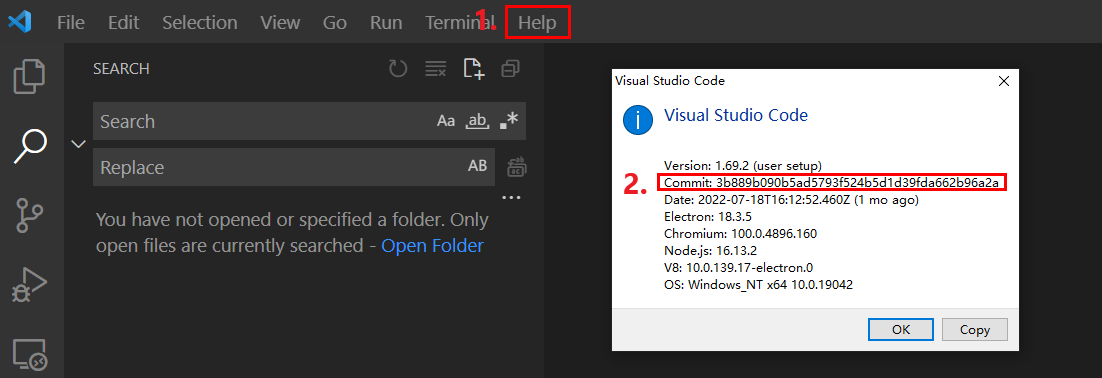Click the Chromium: 100.0.4896.160 line
Viewport: 1102px width, 378px height.
click(740, 233)
